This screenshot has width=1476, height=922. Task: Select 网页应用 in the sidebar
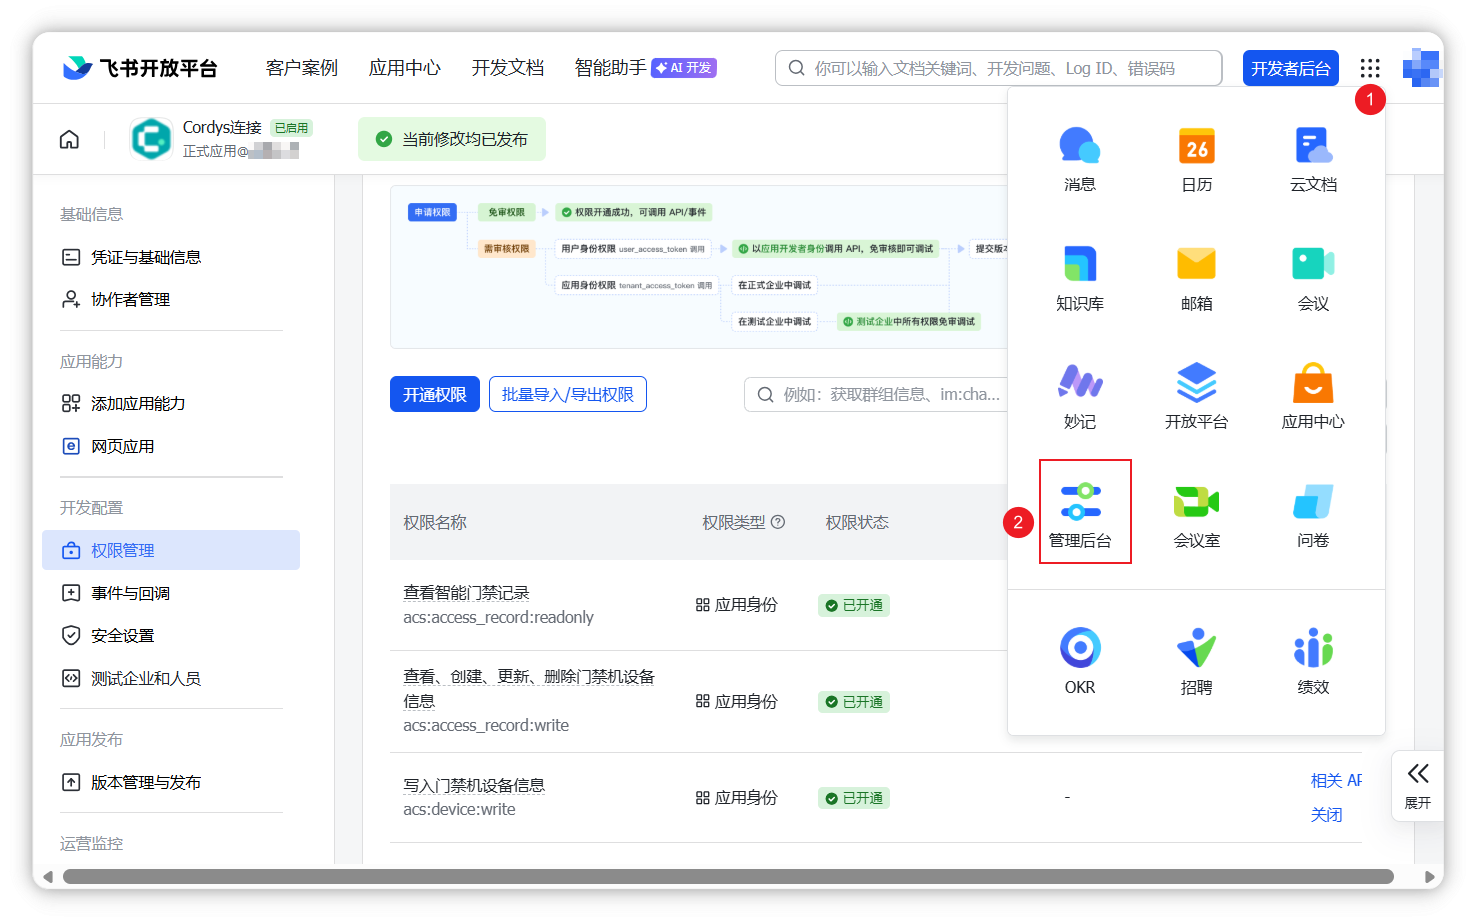click(x=123, y=446)
